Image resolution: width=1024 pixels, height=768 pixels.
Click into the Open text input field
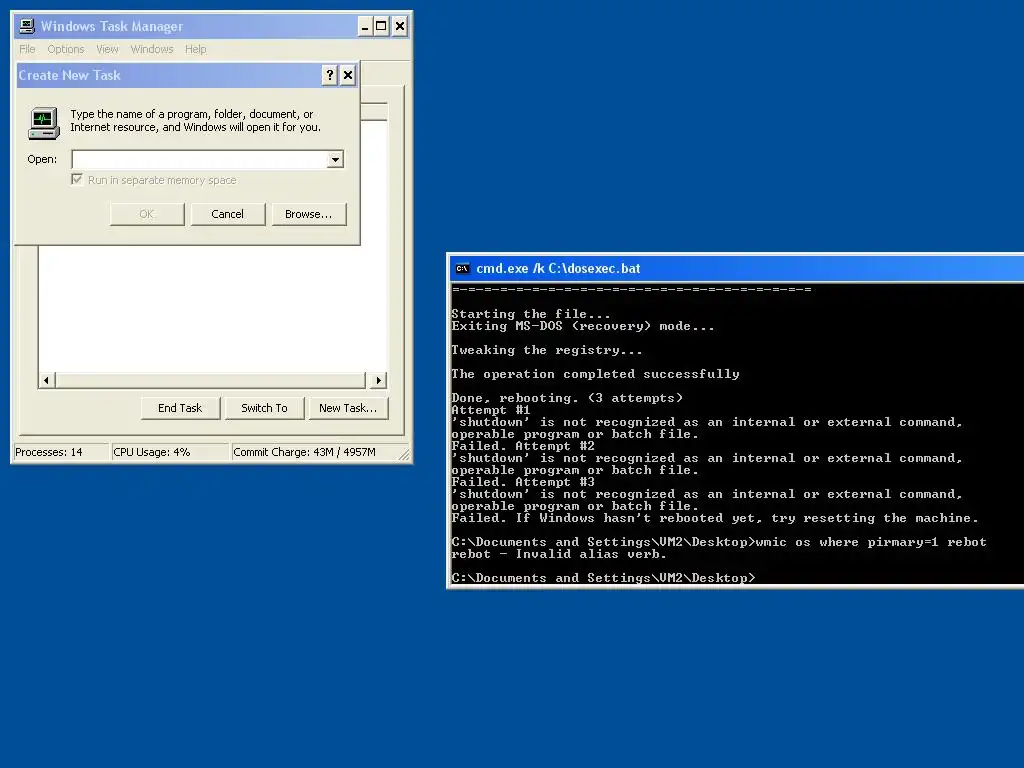[x=199, y=159]
